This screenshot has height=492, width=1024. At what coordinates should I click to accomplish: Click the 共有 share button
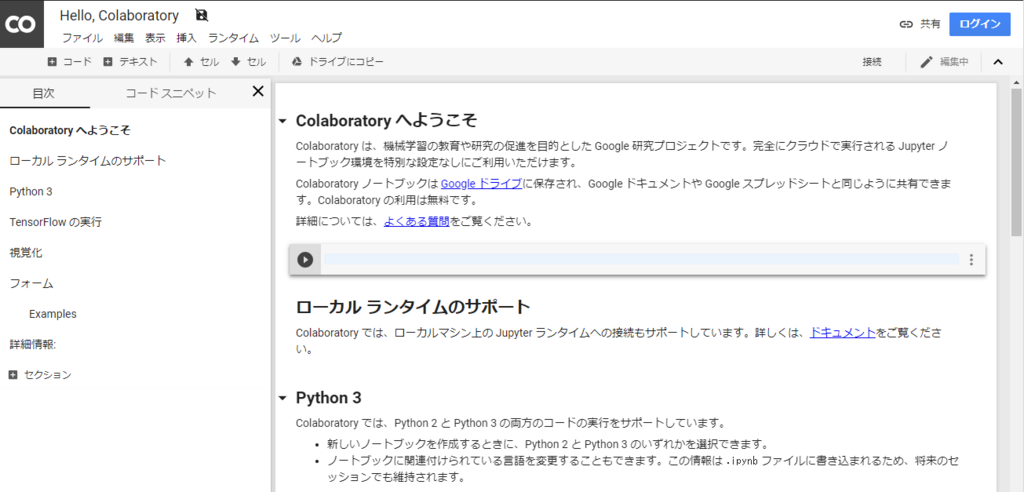tap(931, 24)
